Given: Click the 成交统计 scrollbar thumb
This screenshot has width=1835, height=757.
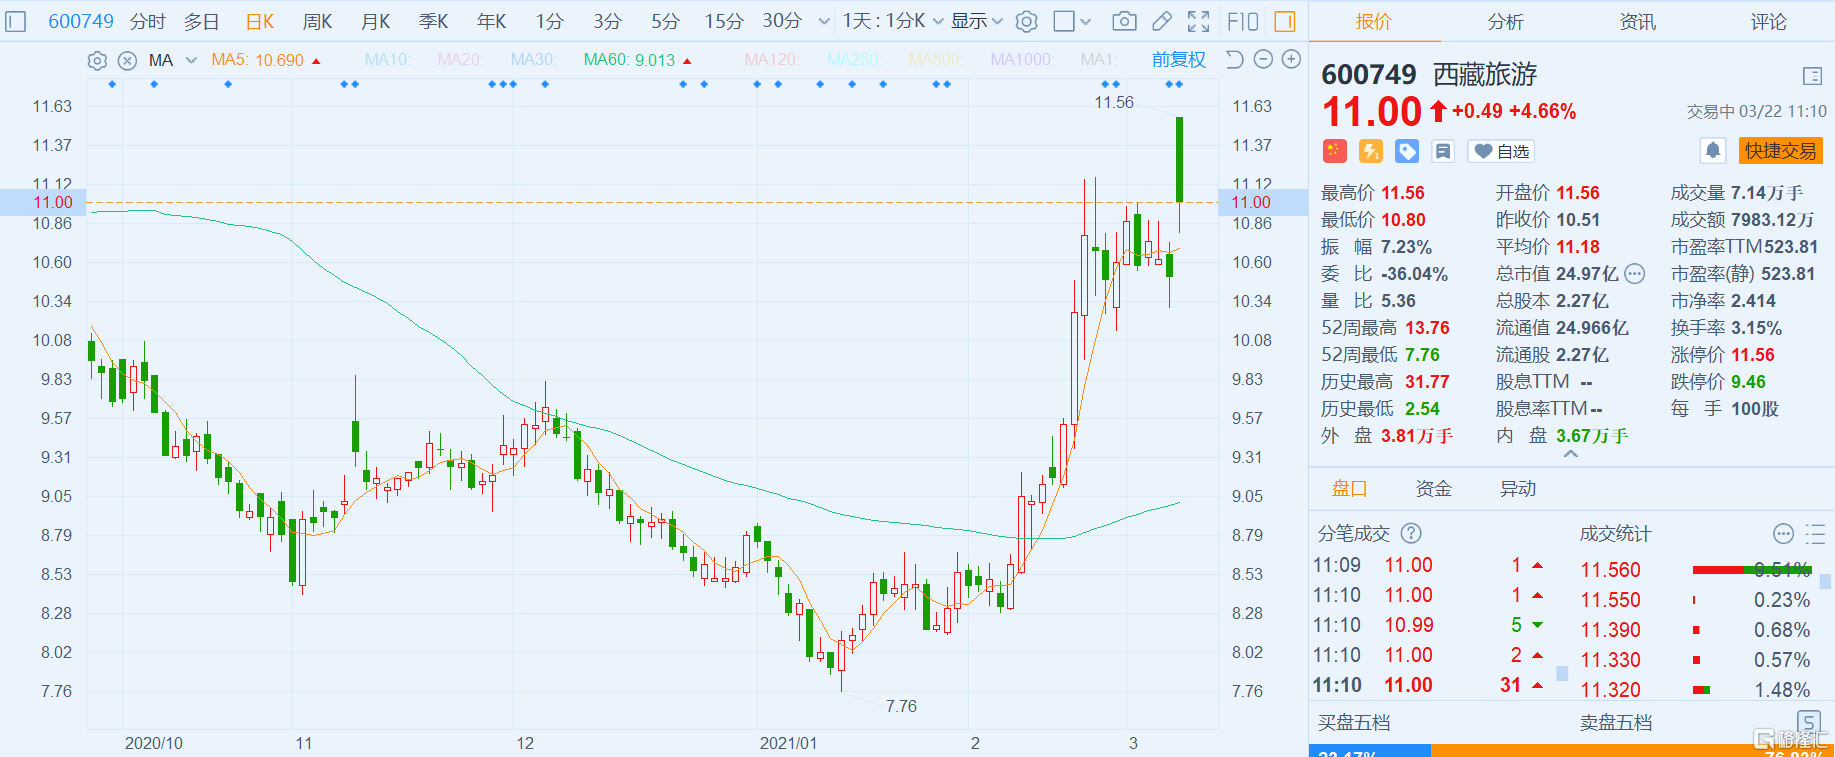Looking at the screenshot, I should [1825, 581].
